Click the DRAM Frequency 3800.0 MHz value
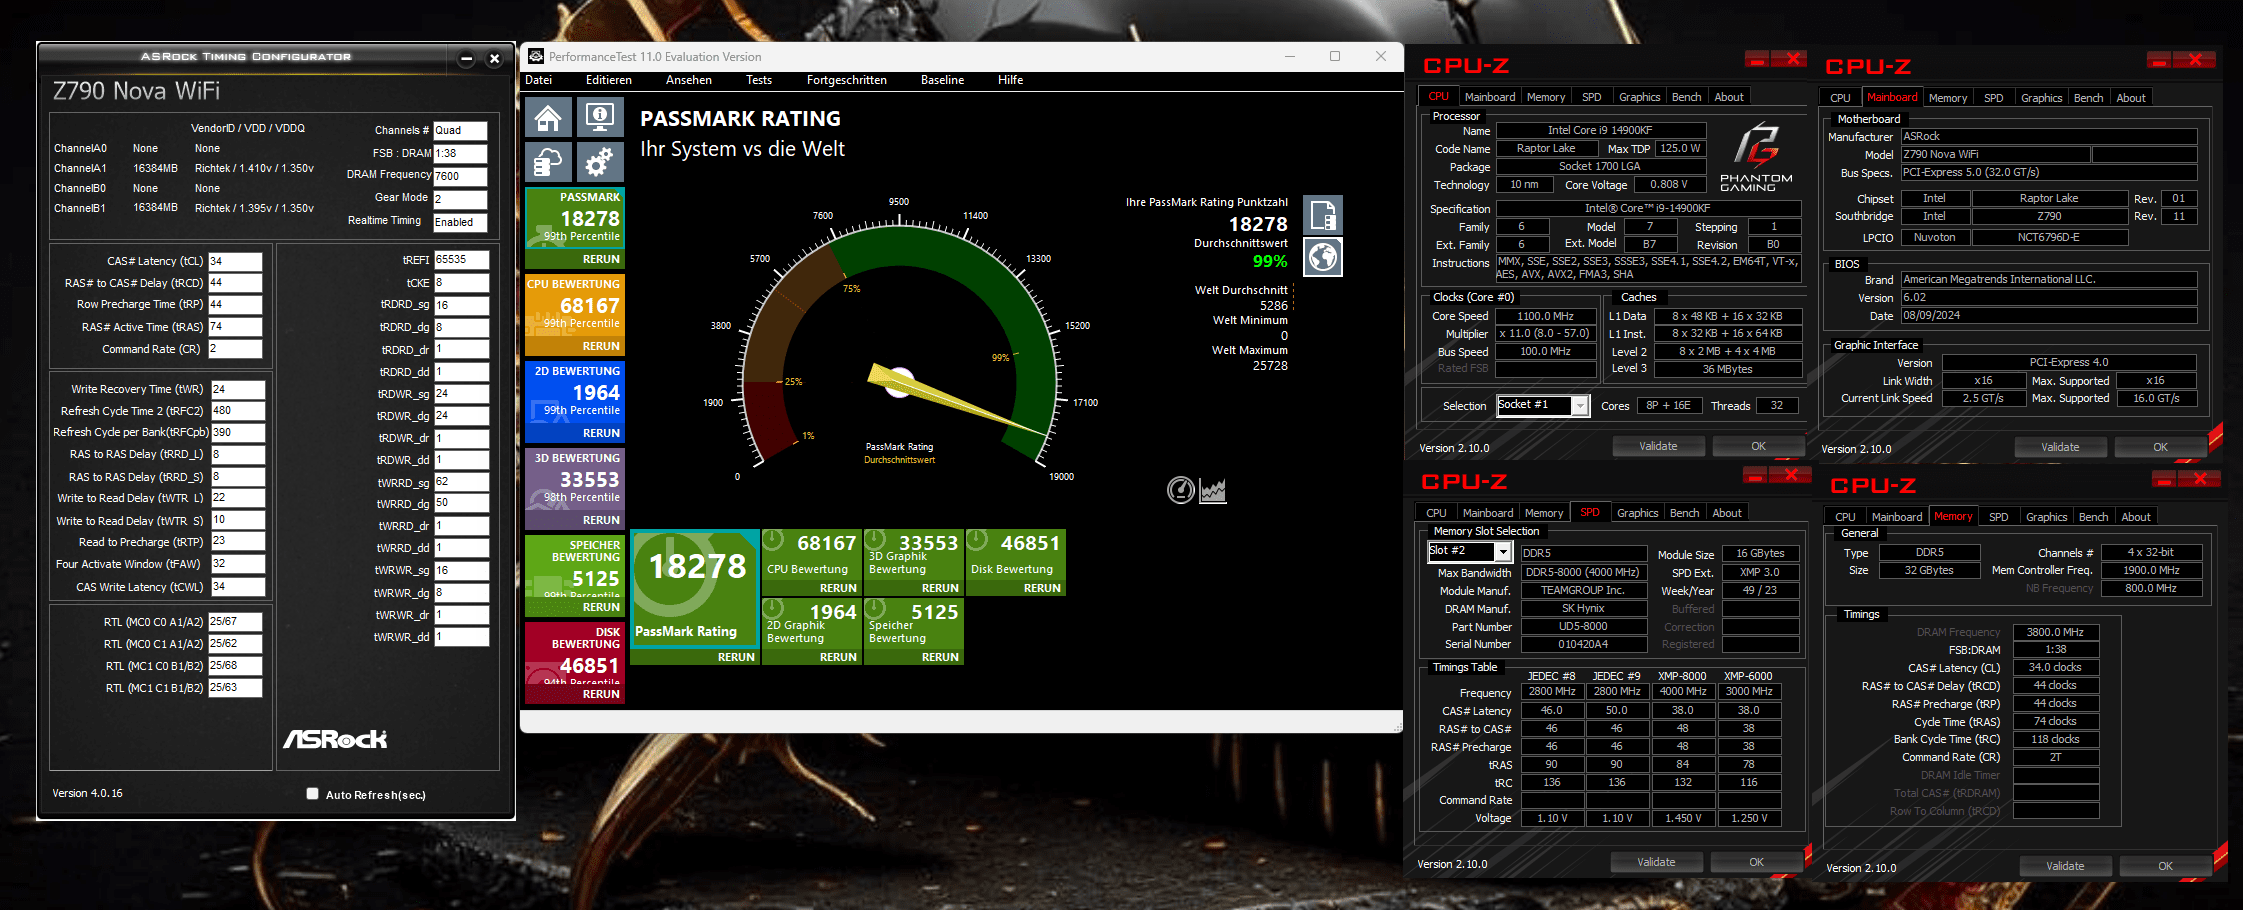The width and height of the screenshot is (2243, 910). 2055,632
